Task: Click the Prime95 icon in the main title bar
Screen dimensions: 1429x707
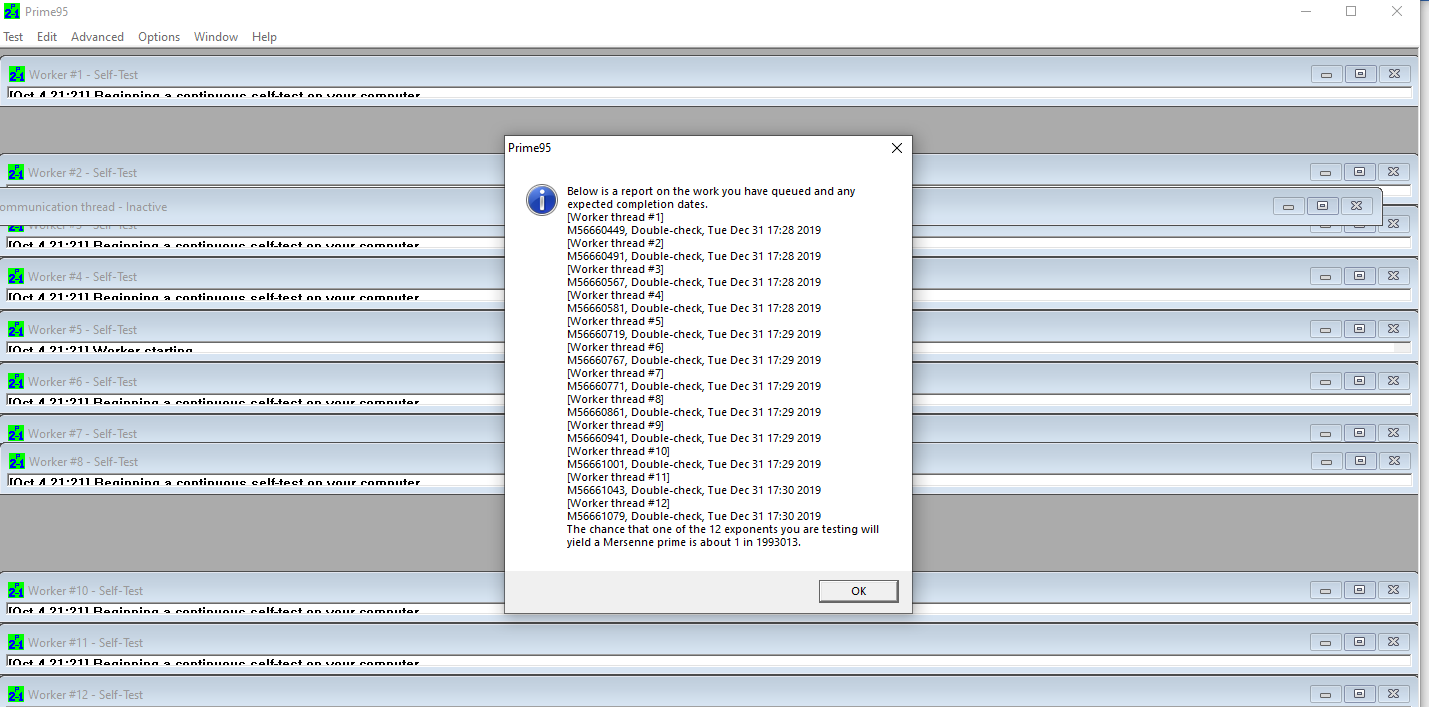Action: [12, 12]
